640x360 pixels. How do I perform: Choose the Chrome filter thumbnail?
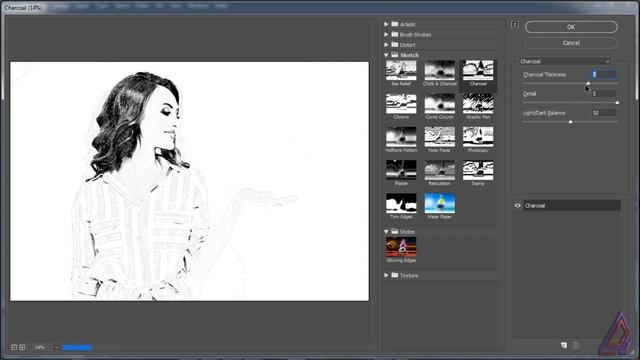click(x=401, y=104)
